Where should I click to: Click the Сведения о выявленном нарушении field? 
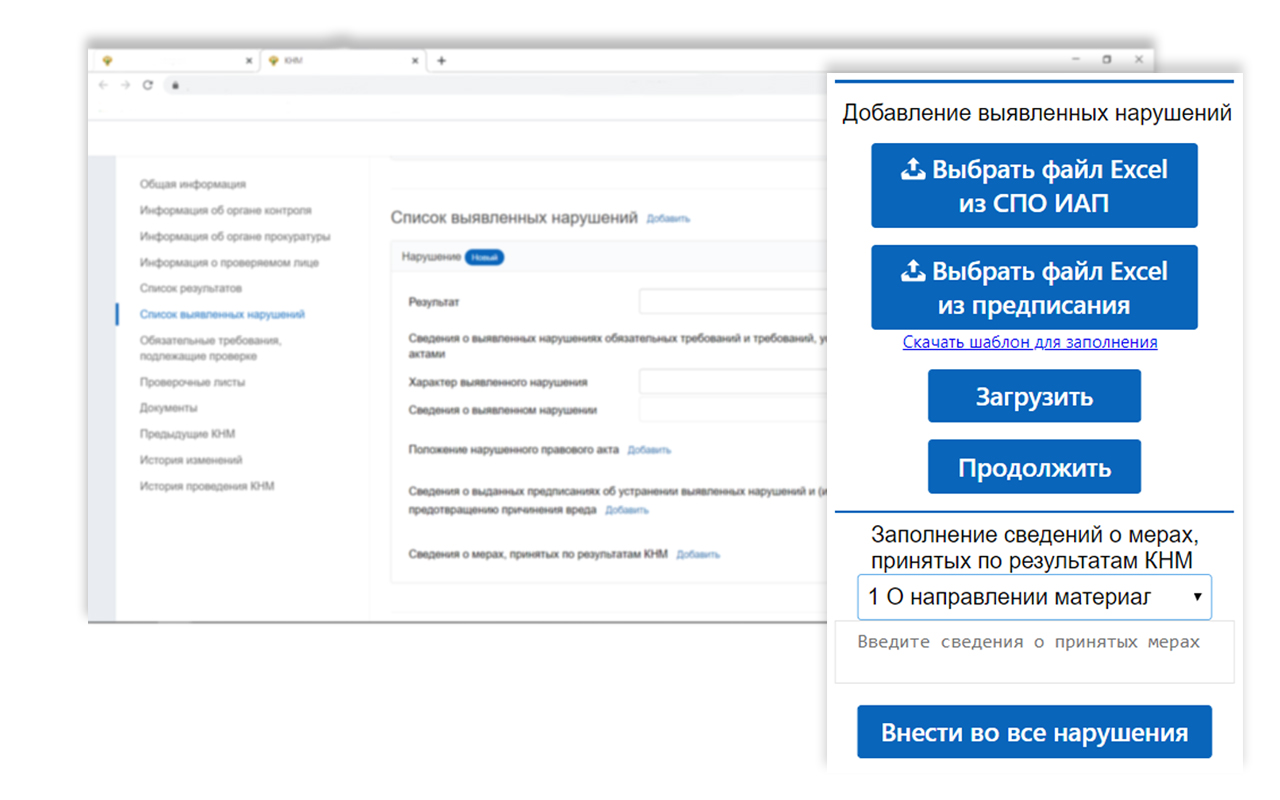coord(733,409)
